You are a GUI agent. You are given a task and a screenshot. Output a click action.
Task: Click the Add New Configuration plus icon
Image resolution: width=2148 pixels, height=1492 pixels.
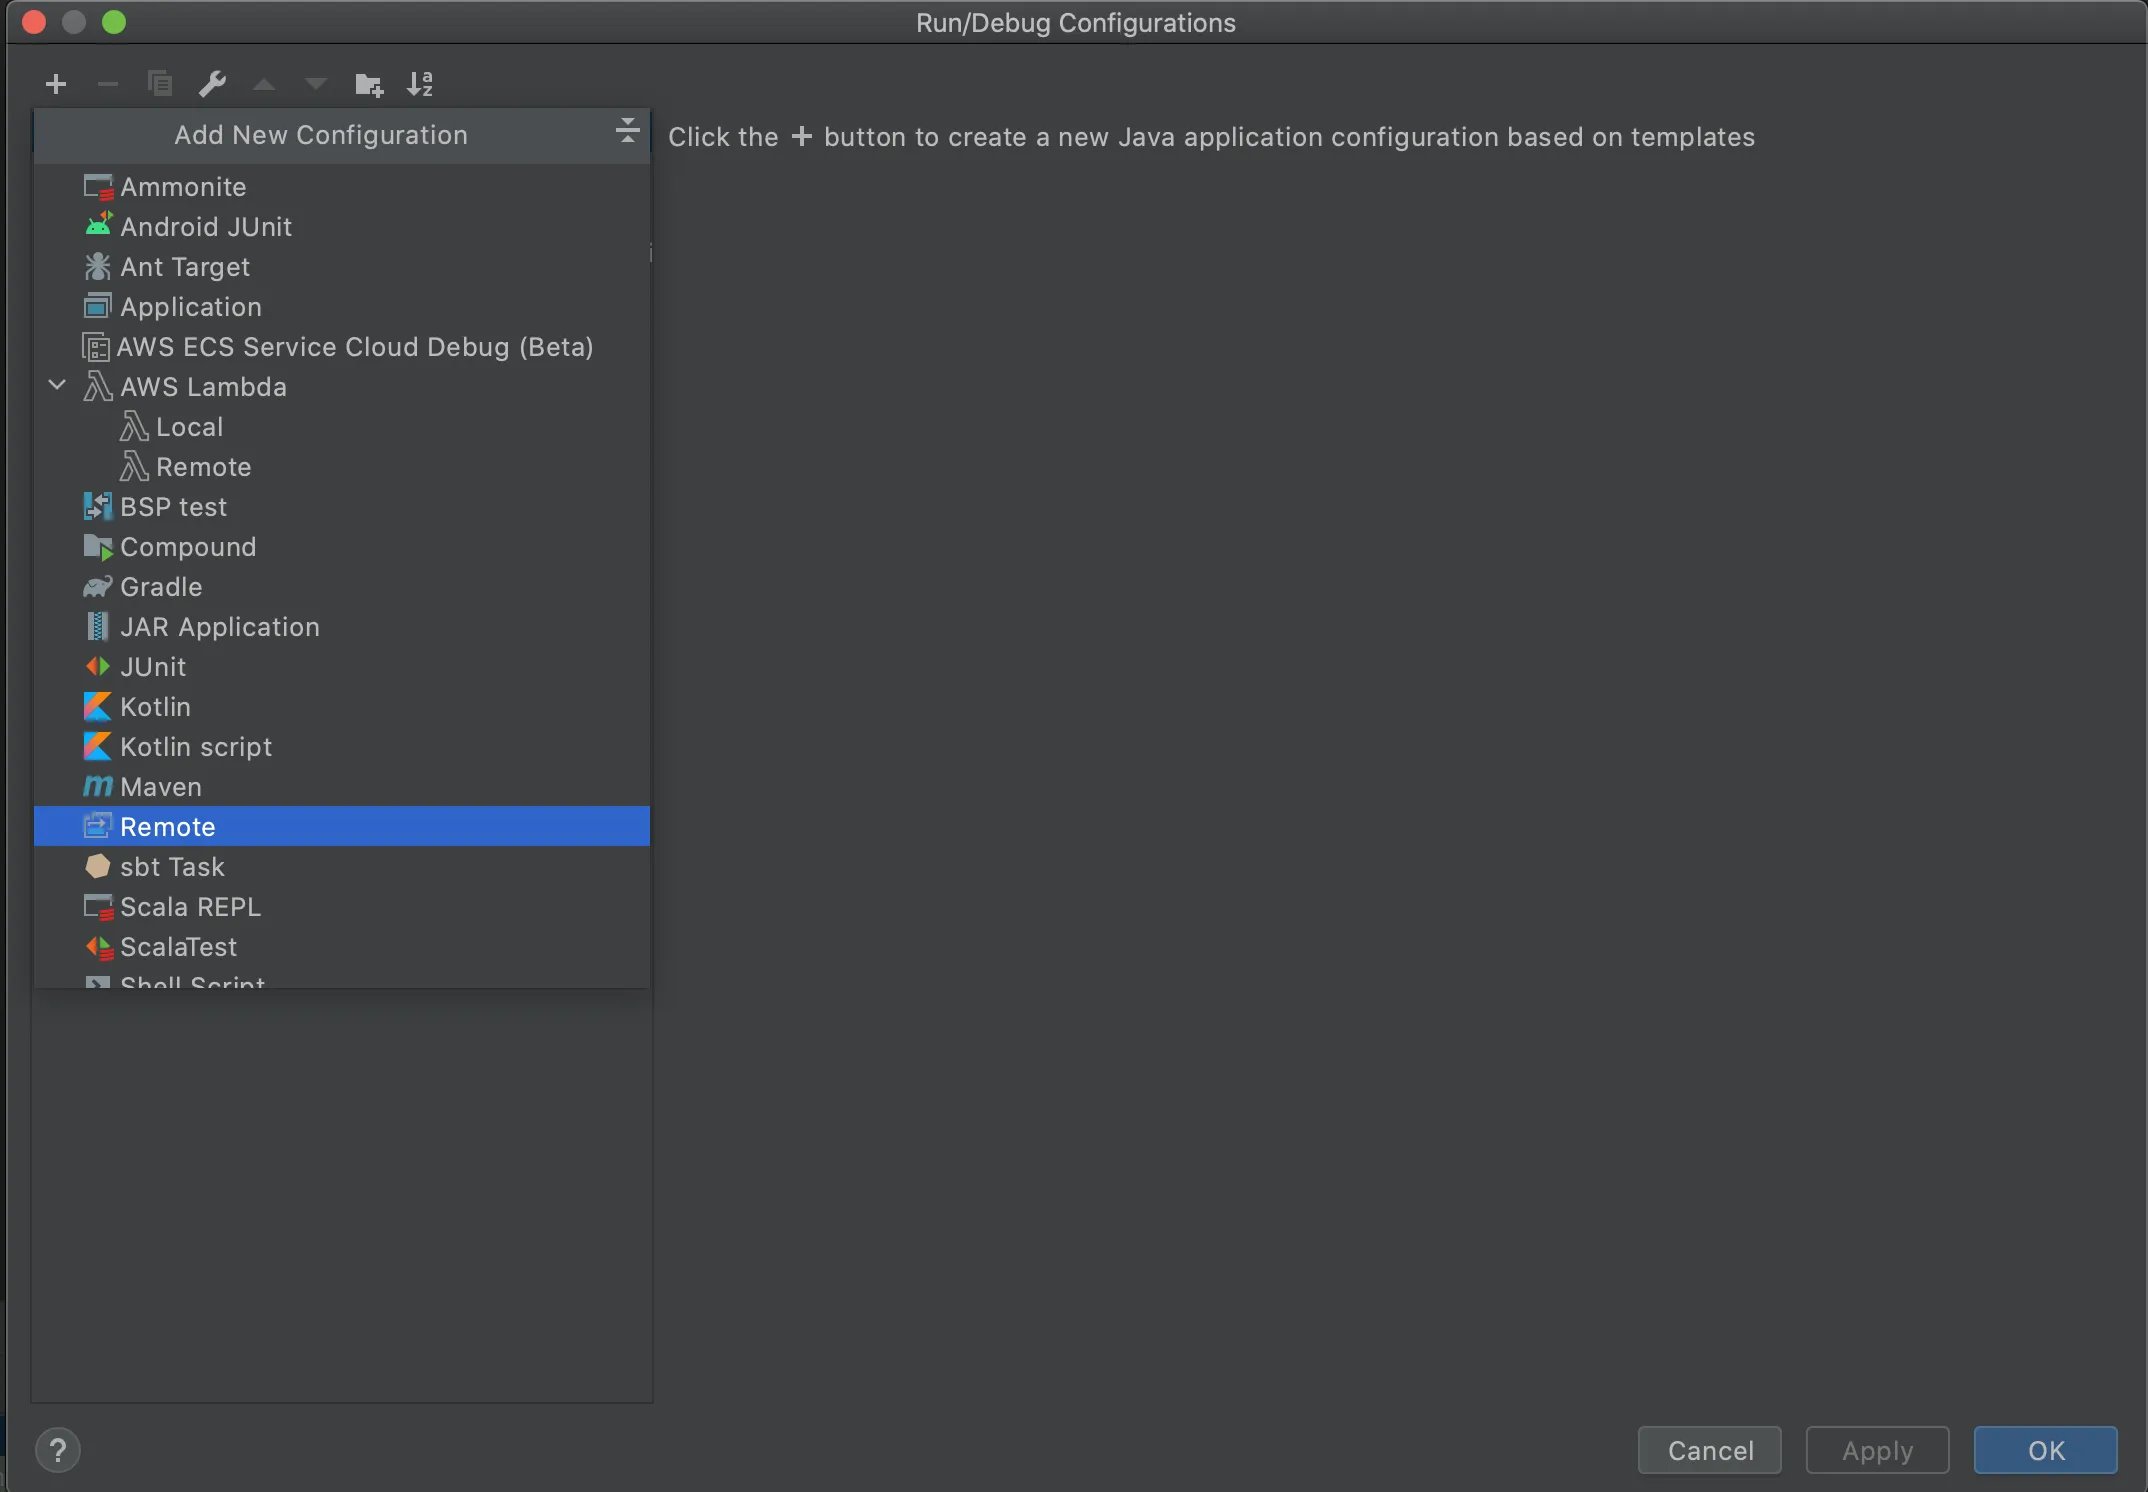(56, 84)
